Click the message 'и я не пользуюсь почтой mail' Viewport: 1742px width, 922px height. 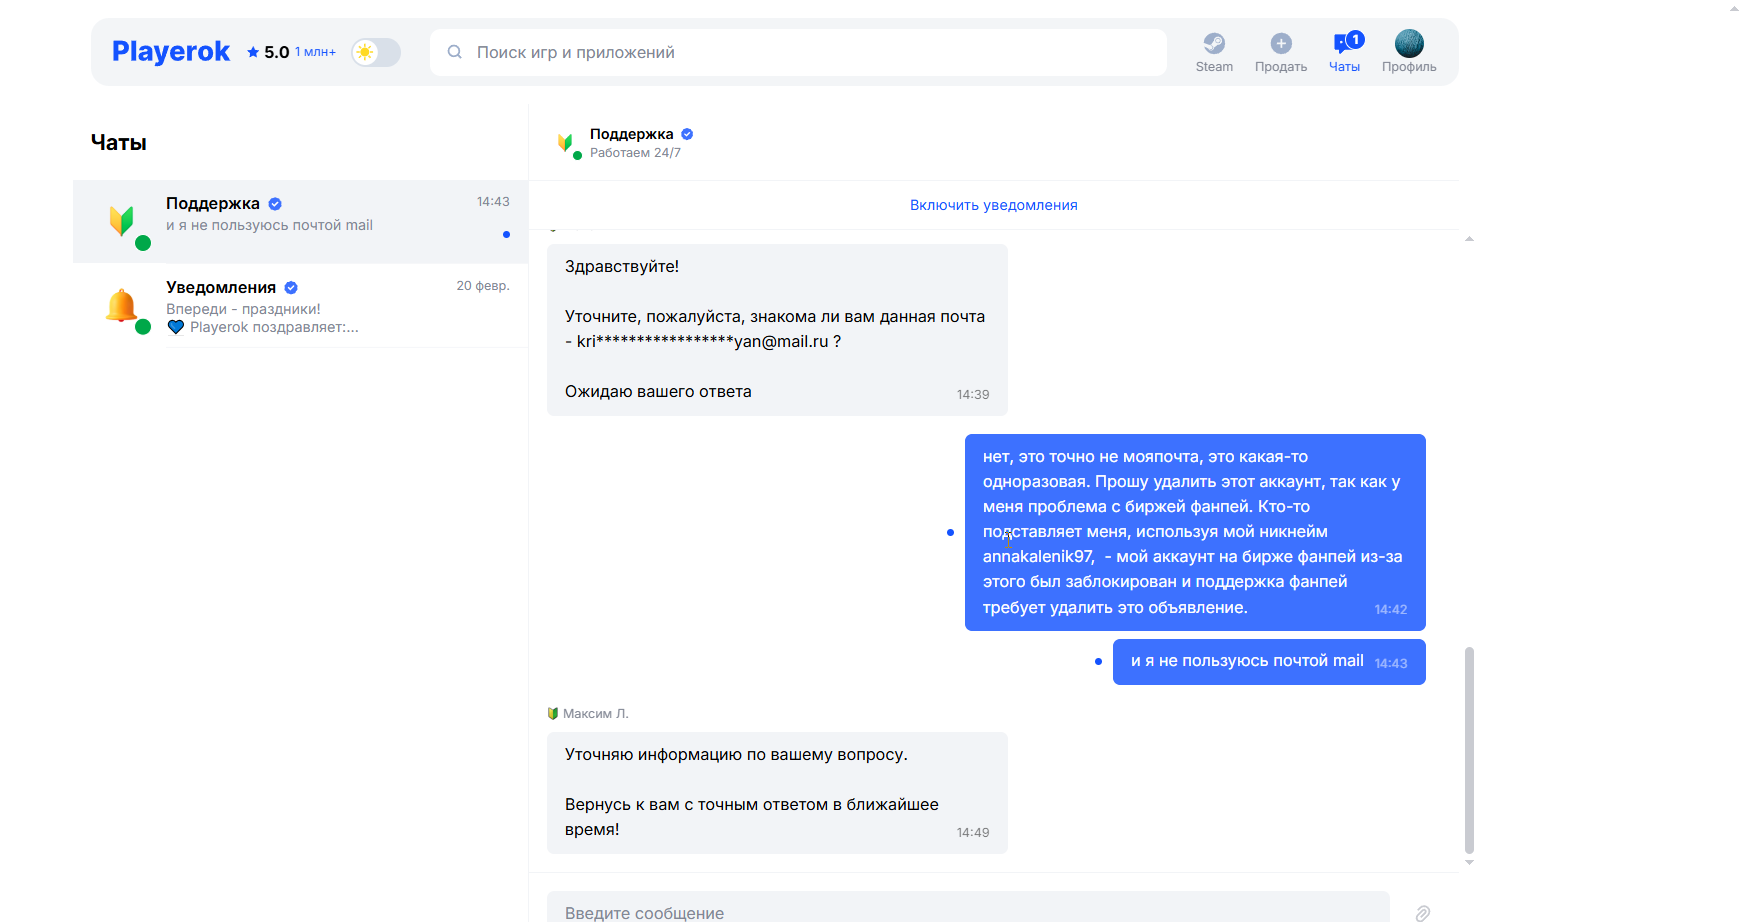click(1269, 662)
